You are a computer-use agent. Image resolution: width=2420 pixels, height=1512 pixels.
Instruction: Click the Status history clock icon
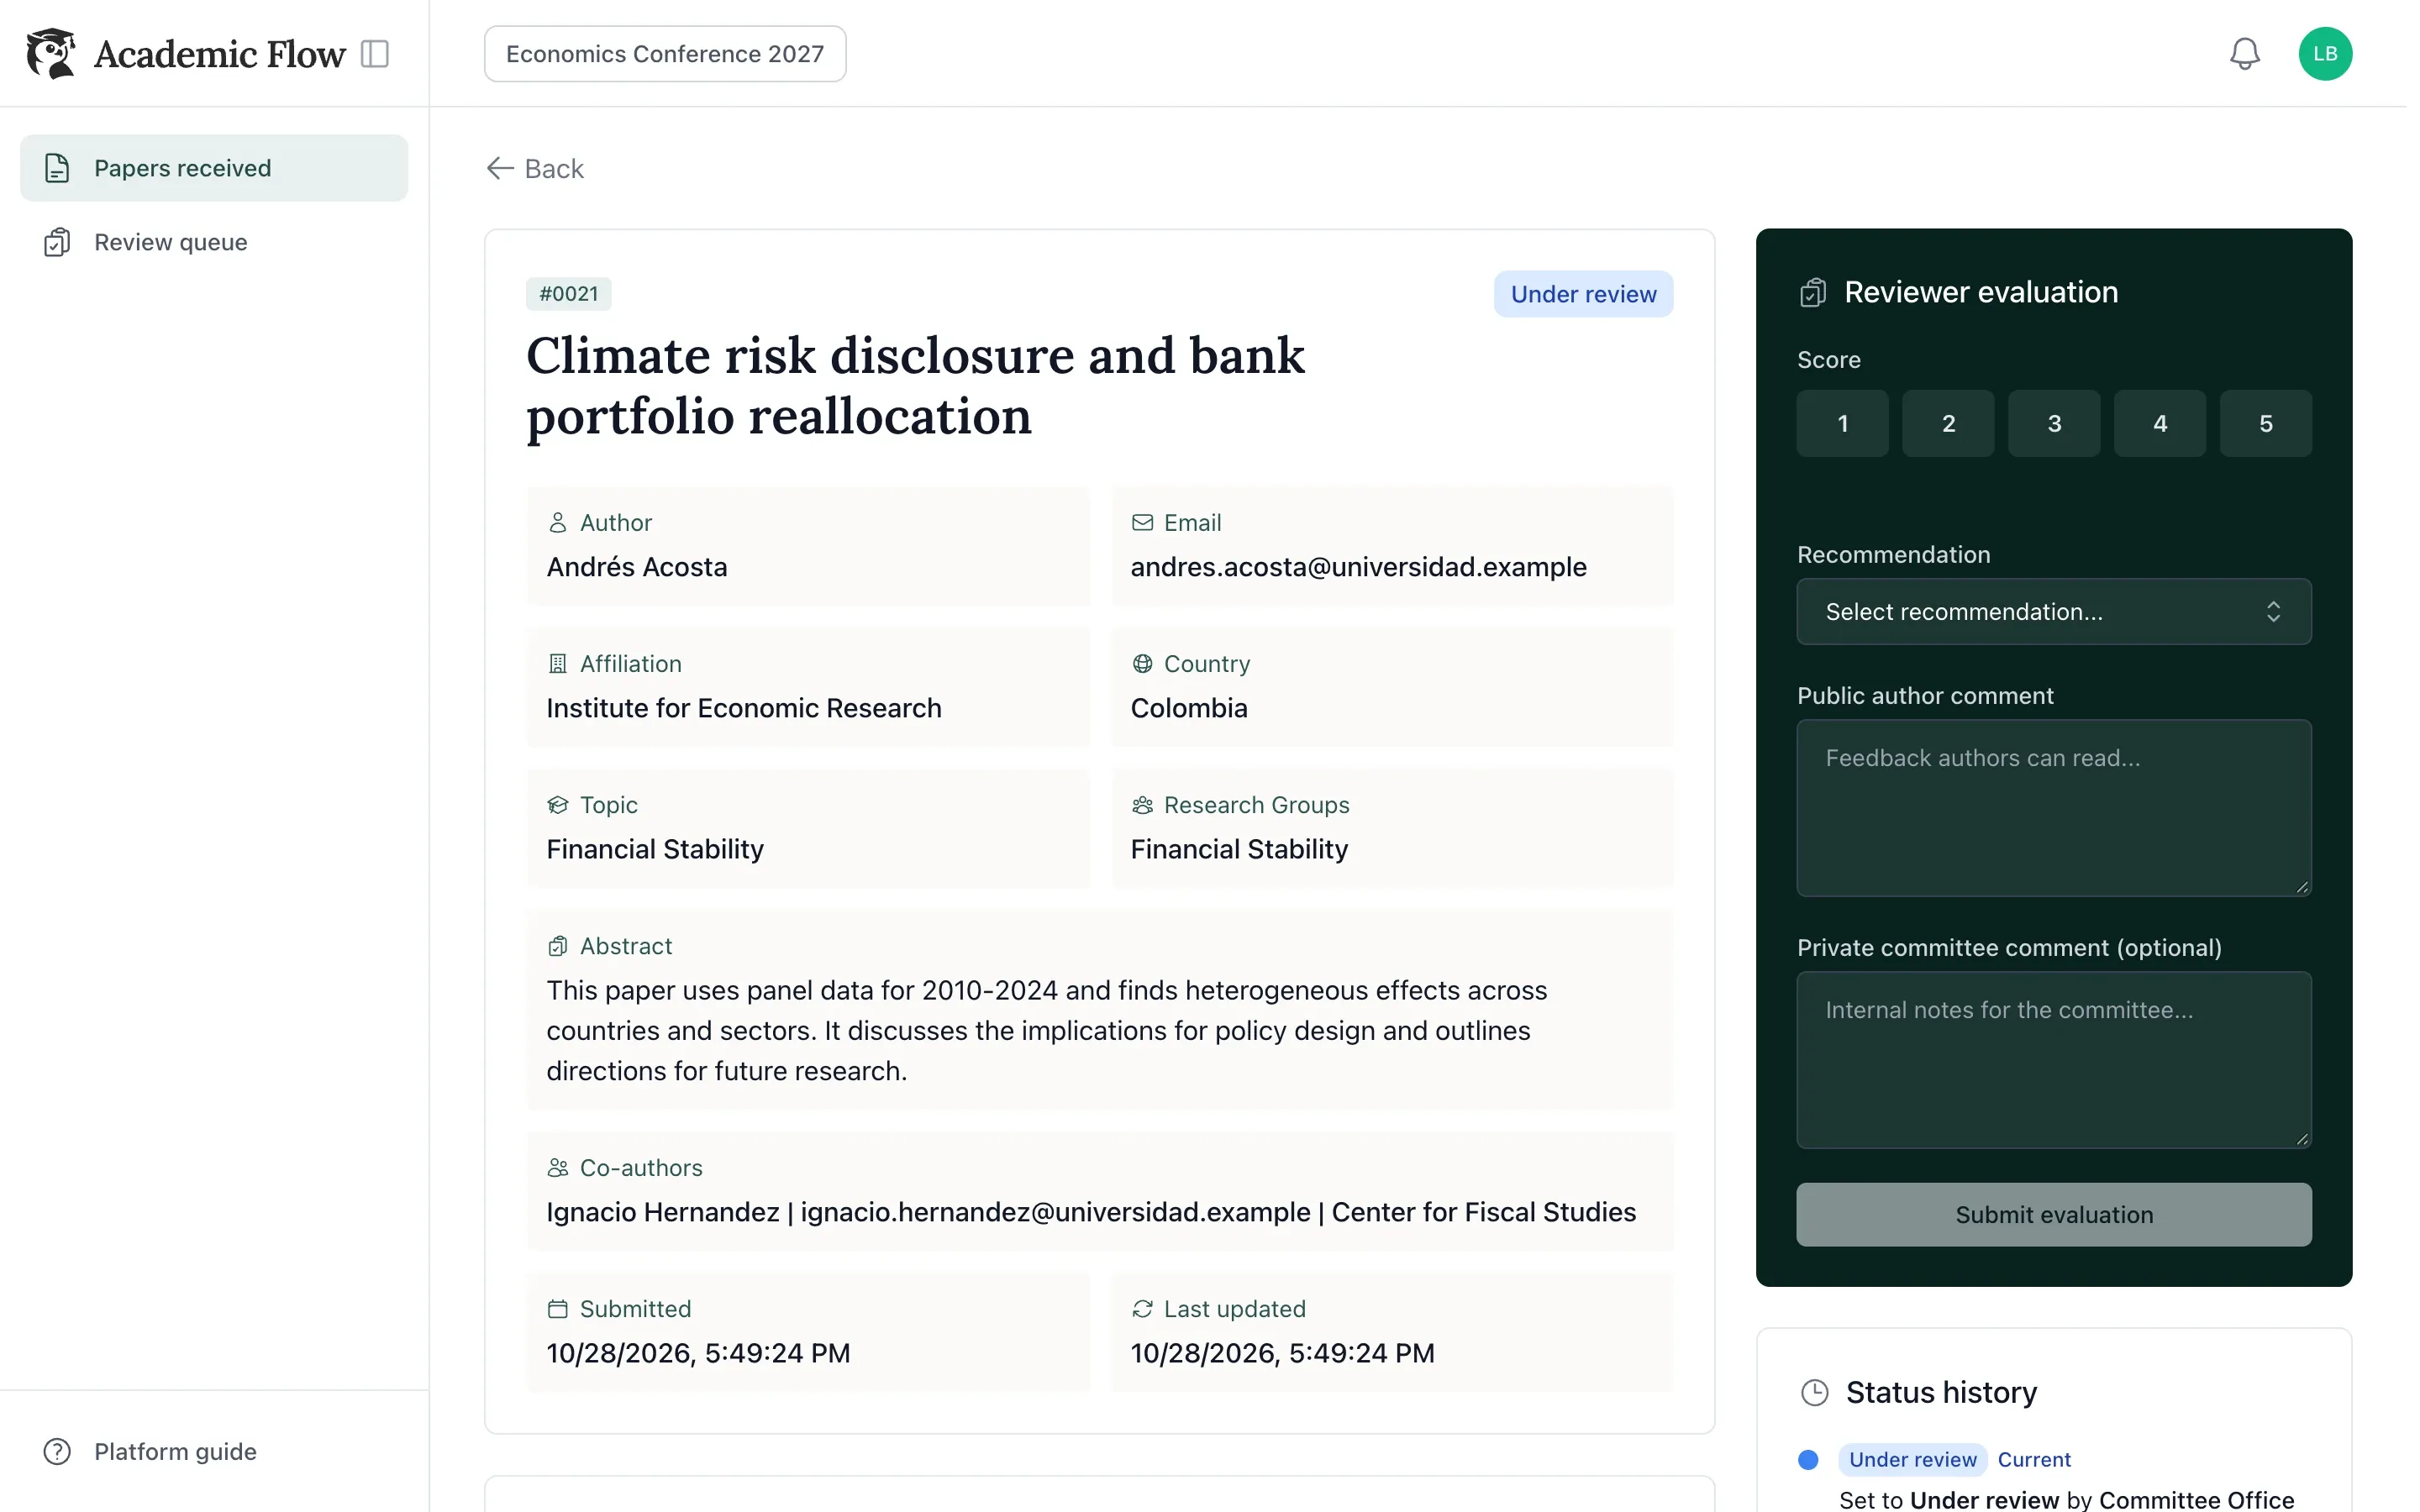coord(1814,1392)
